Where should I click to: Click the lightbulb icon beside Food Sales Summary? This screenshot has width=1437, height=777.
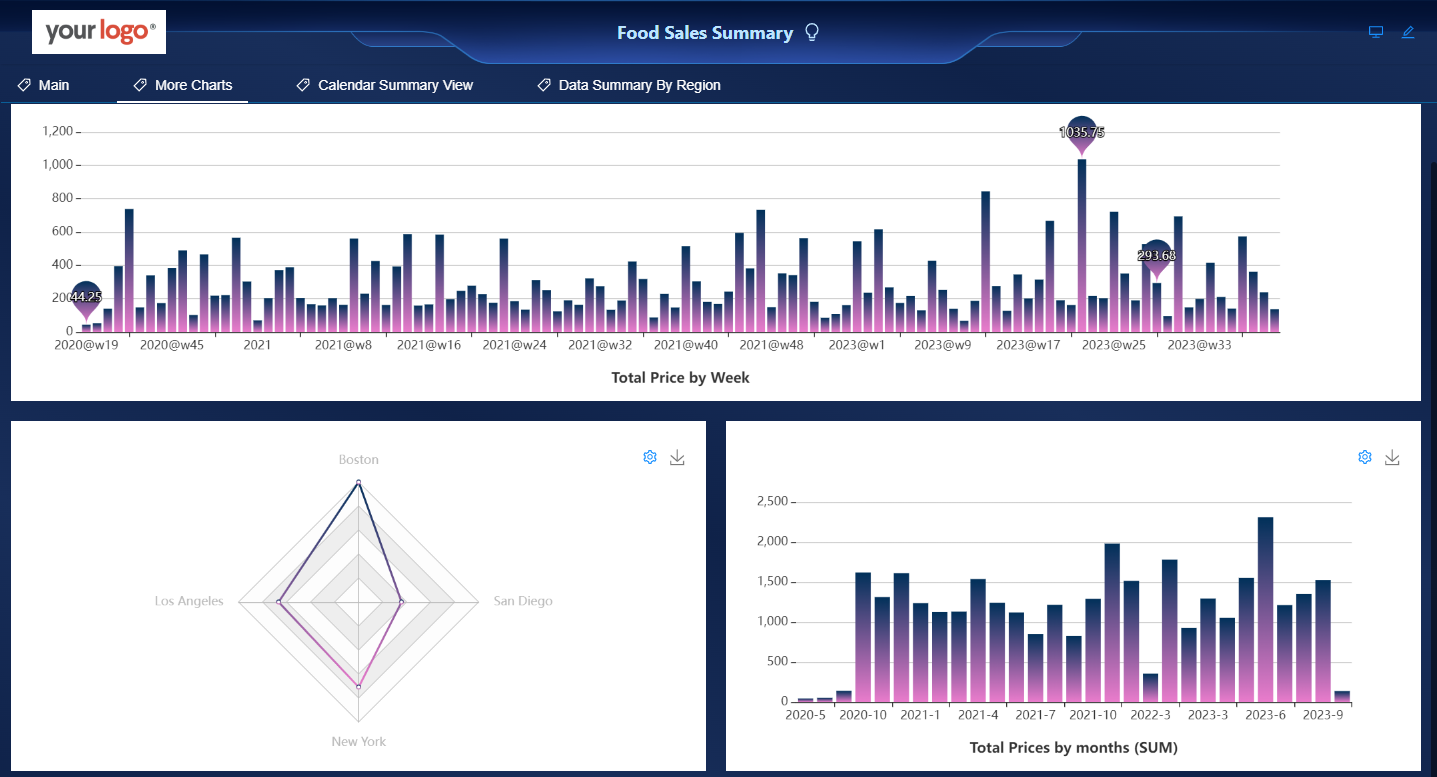click(x=812, y=33)
